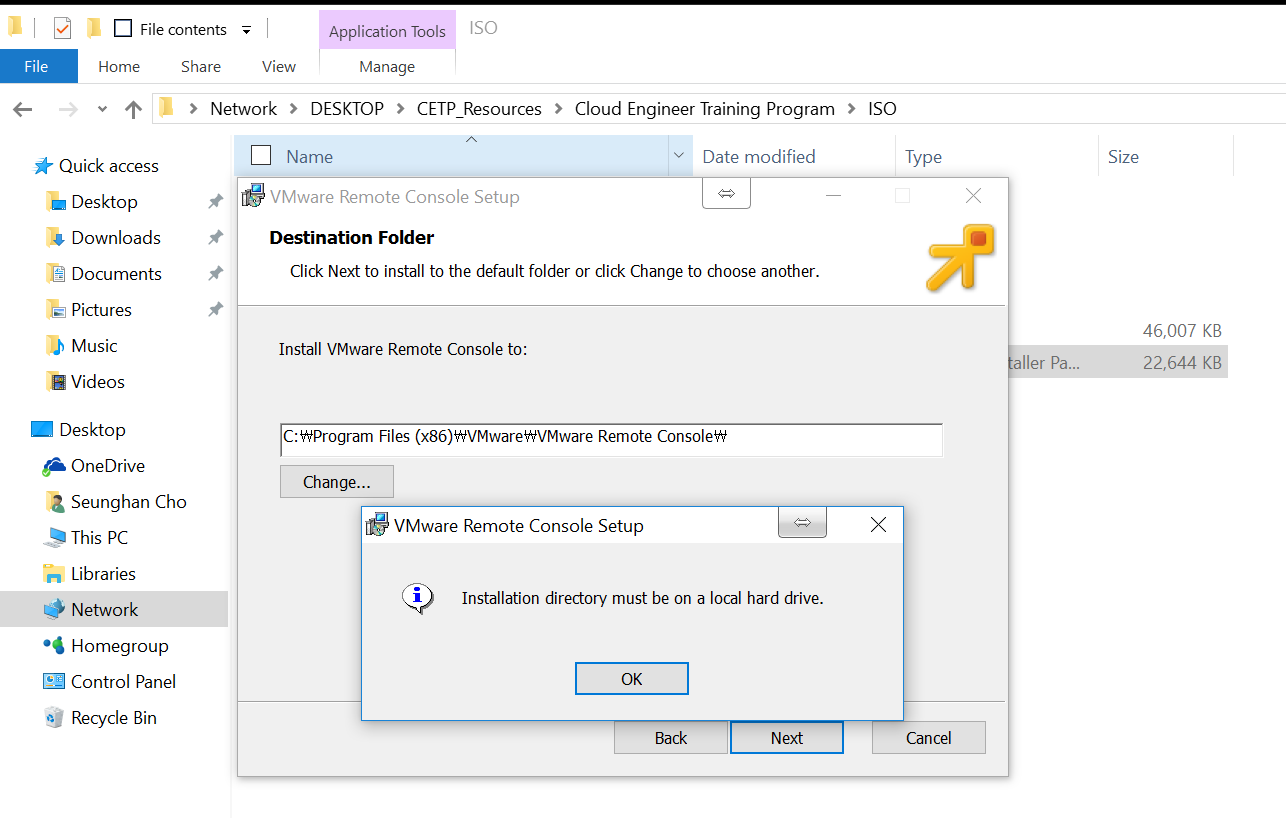Viewport: 1286px width, 818px height.
Task: Click the Quick access star icon
Action: [43, 166]
